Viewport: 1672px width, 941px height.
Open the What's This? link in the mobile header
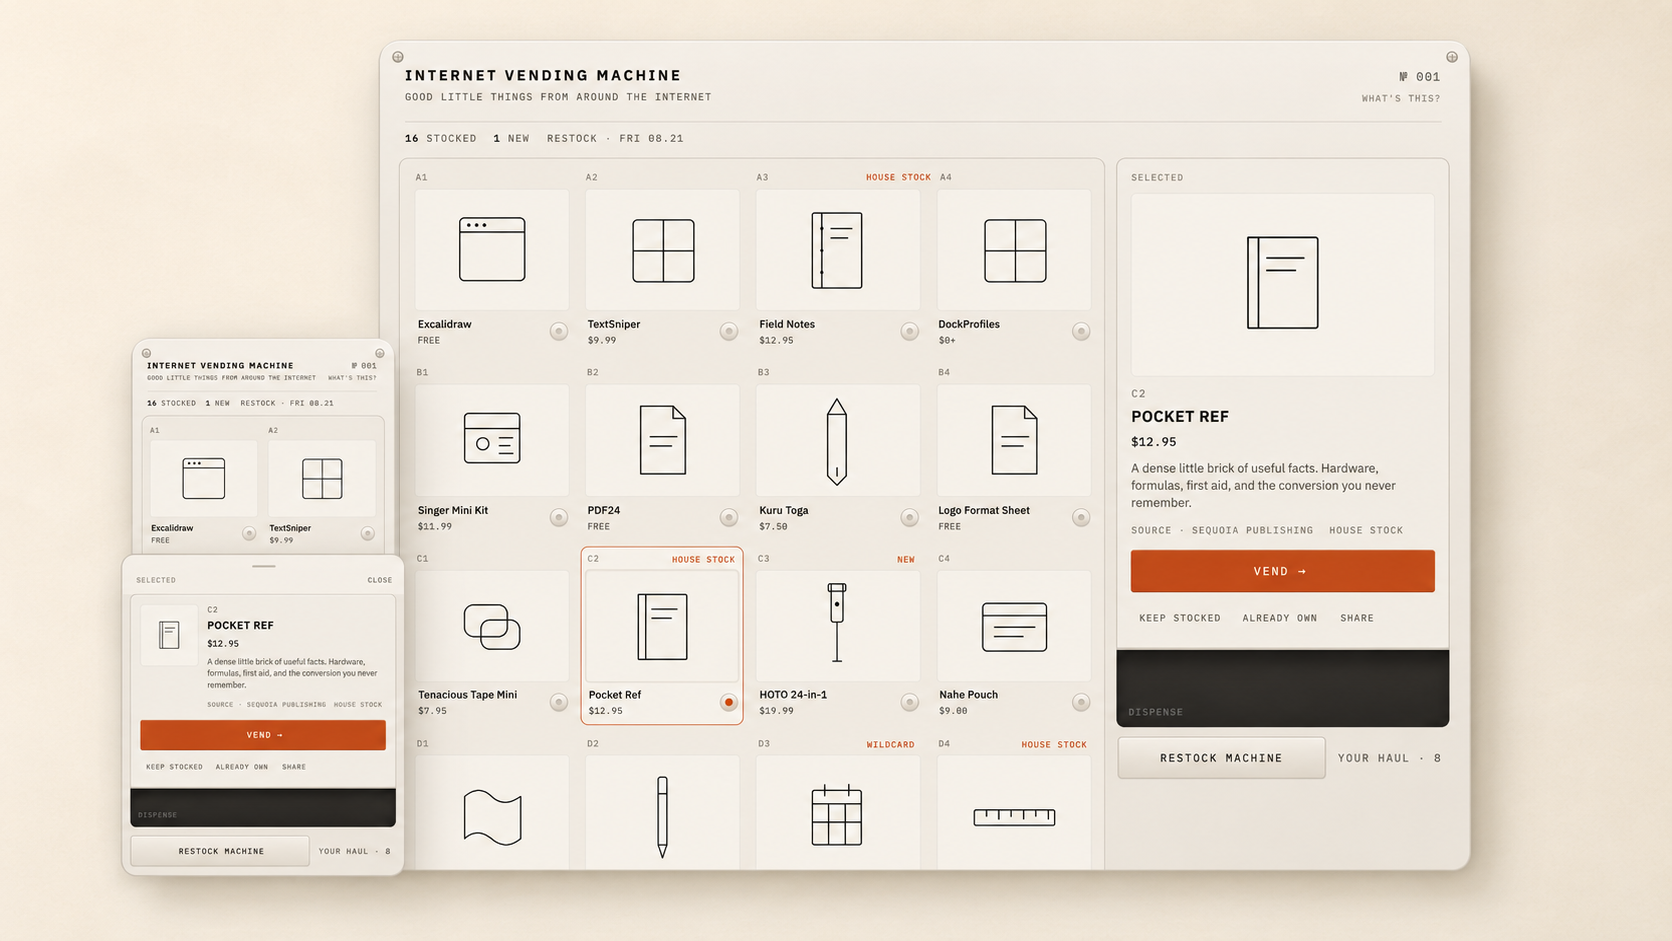(x=352, y=378)
